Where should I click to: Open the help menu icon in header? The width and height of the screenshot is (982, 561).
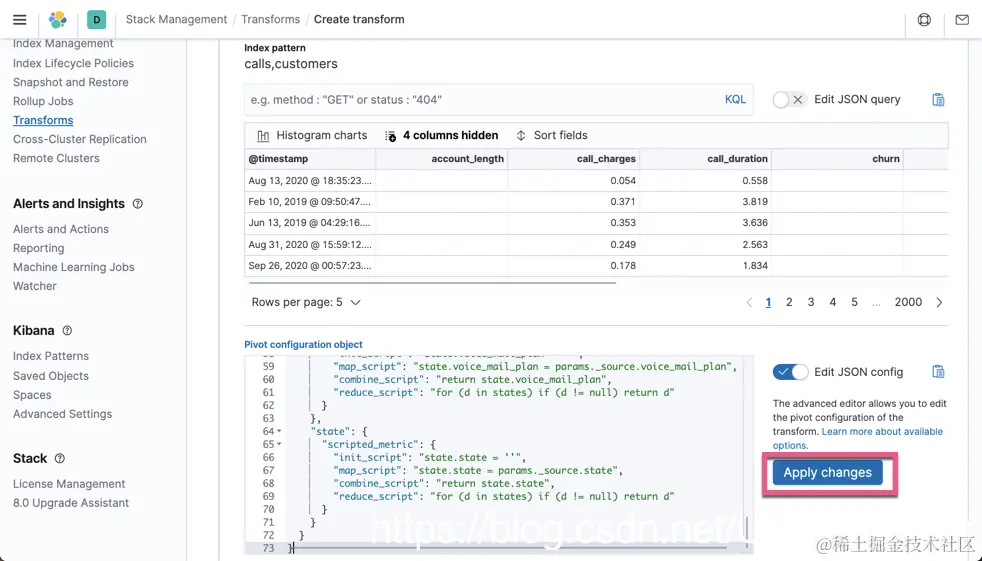(924, 20)
